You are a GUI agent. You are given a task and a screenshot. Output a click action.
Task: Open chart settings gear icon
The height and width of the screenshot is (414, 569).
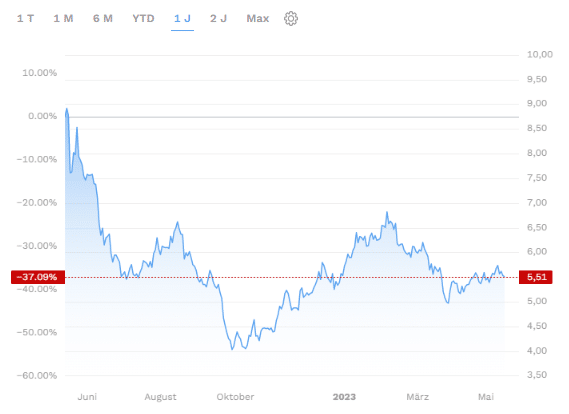click(x=291, y=19)
